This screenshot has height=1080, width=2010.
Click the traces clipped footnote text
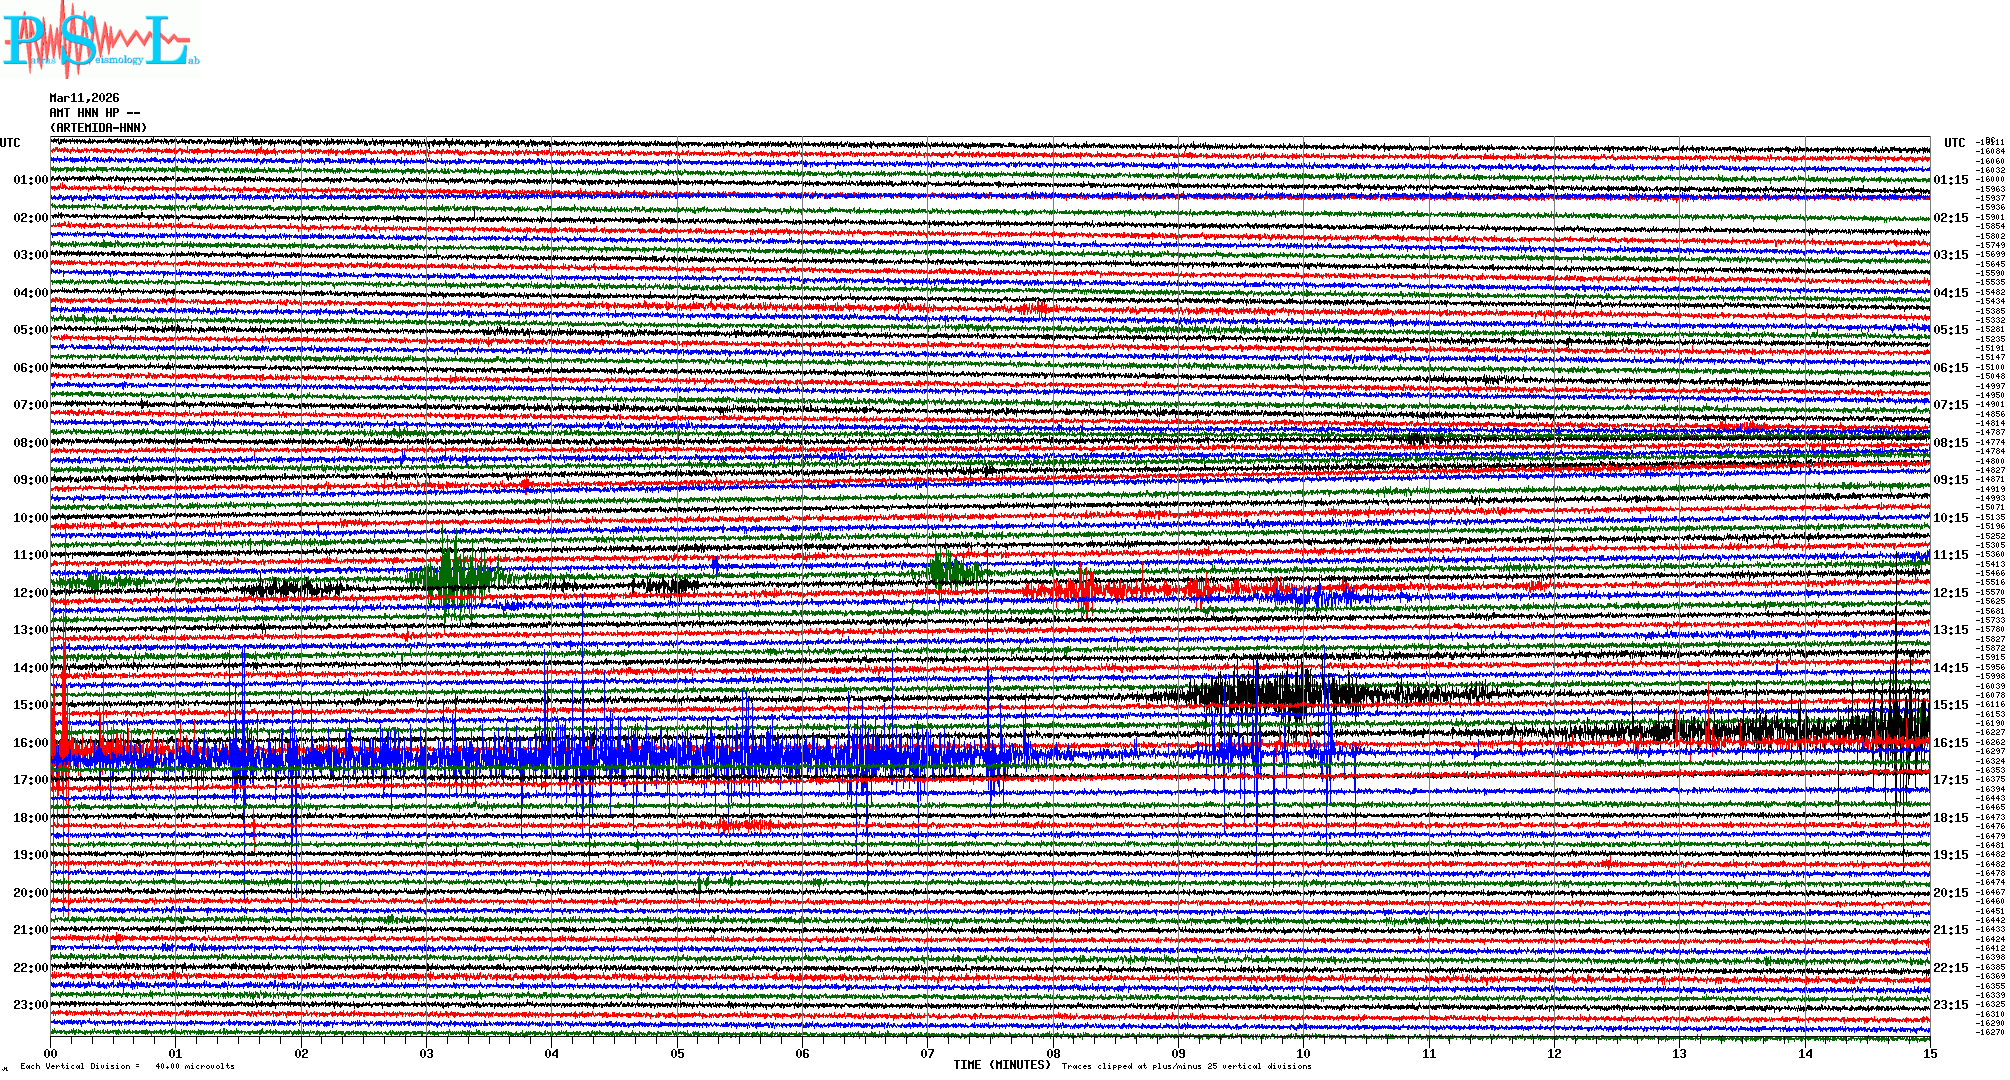point(1186,1066)
